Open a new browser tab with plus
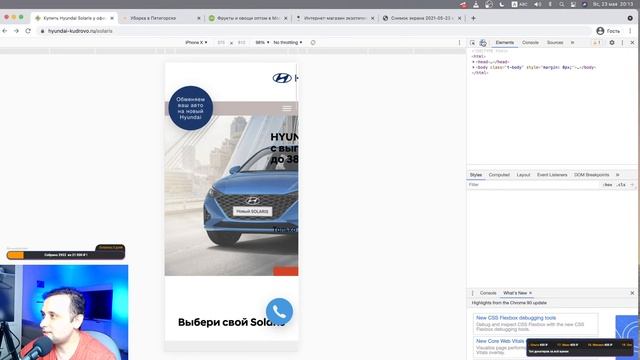The width and height of the screenshot is (640, 360). point(473,18)
